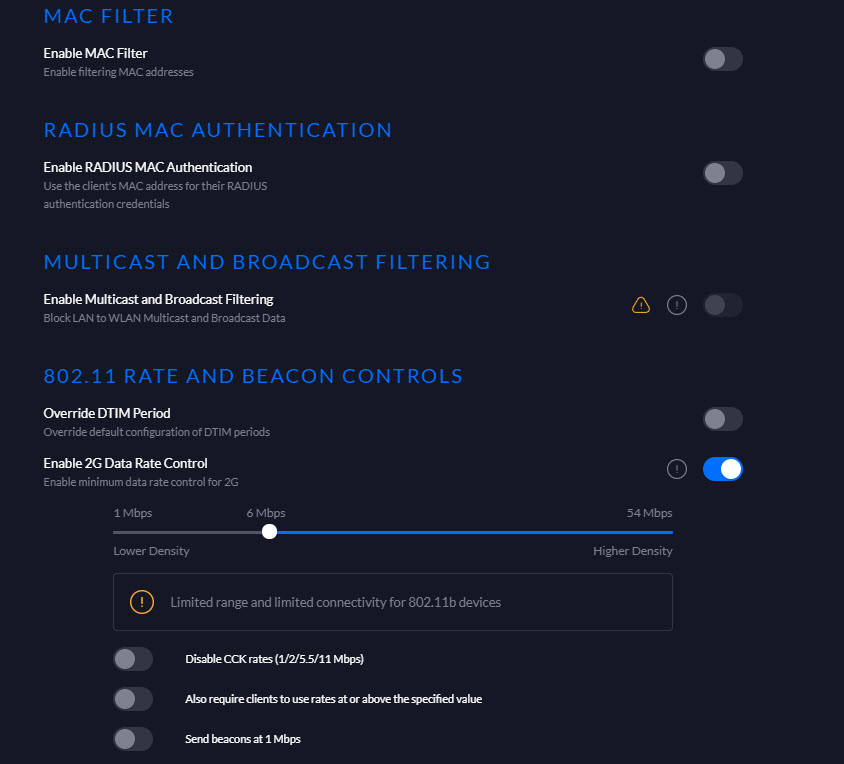Click the 1 Mbps end of the slider track

pos(116,532)
